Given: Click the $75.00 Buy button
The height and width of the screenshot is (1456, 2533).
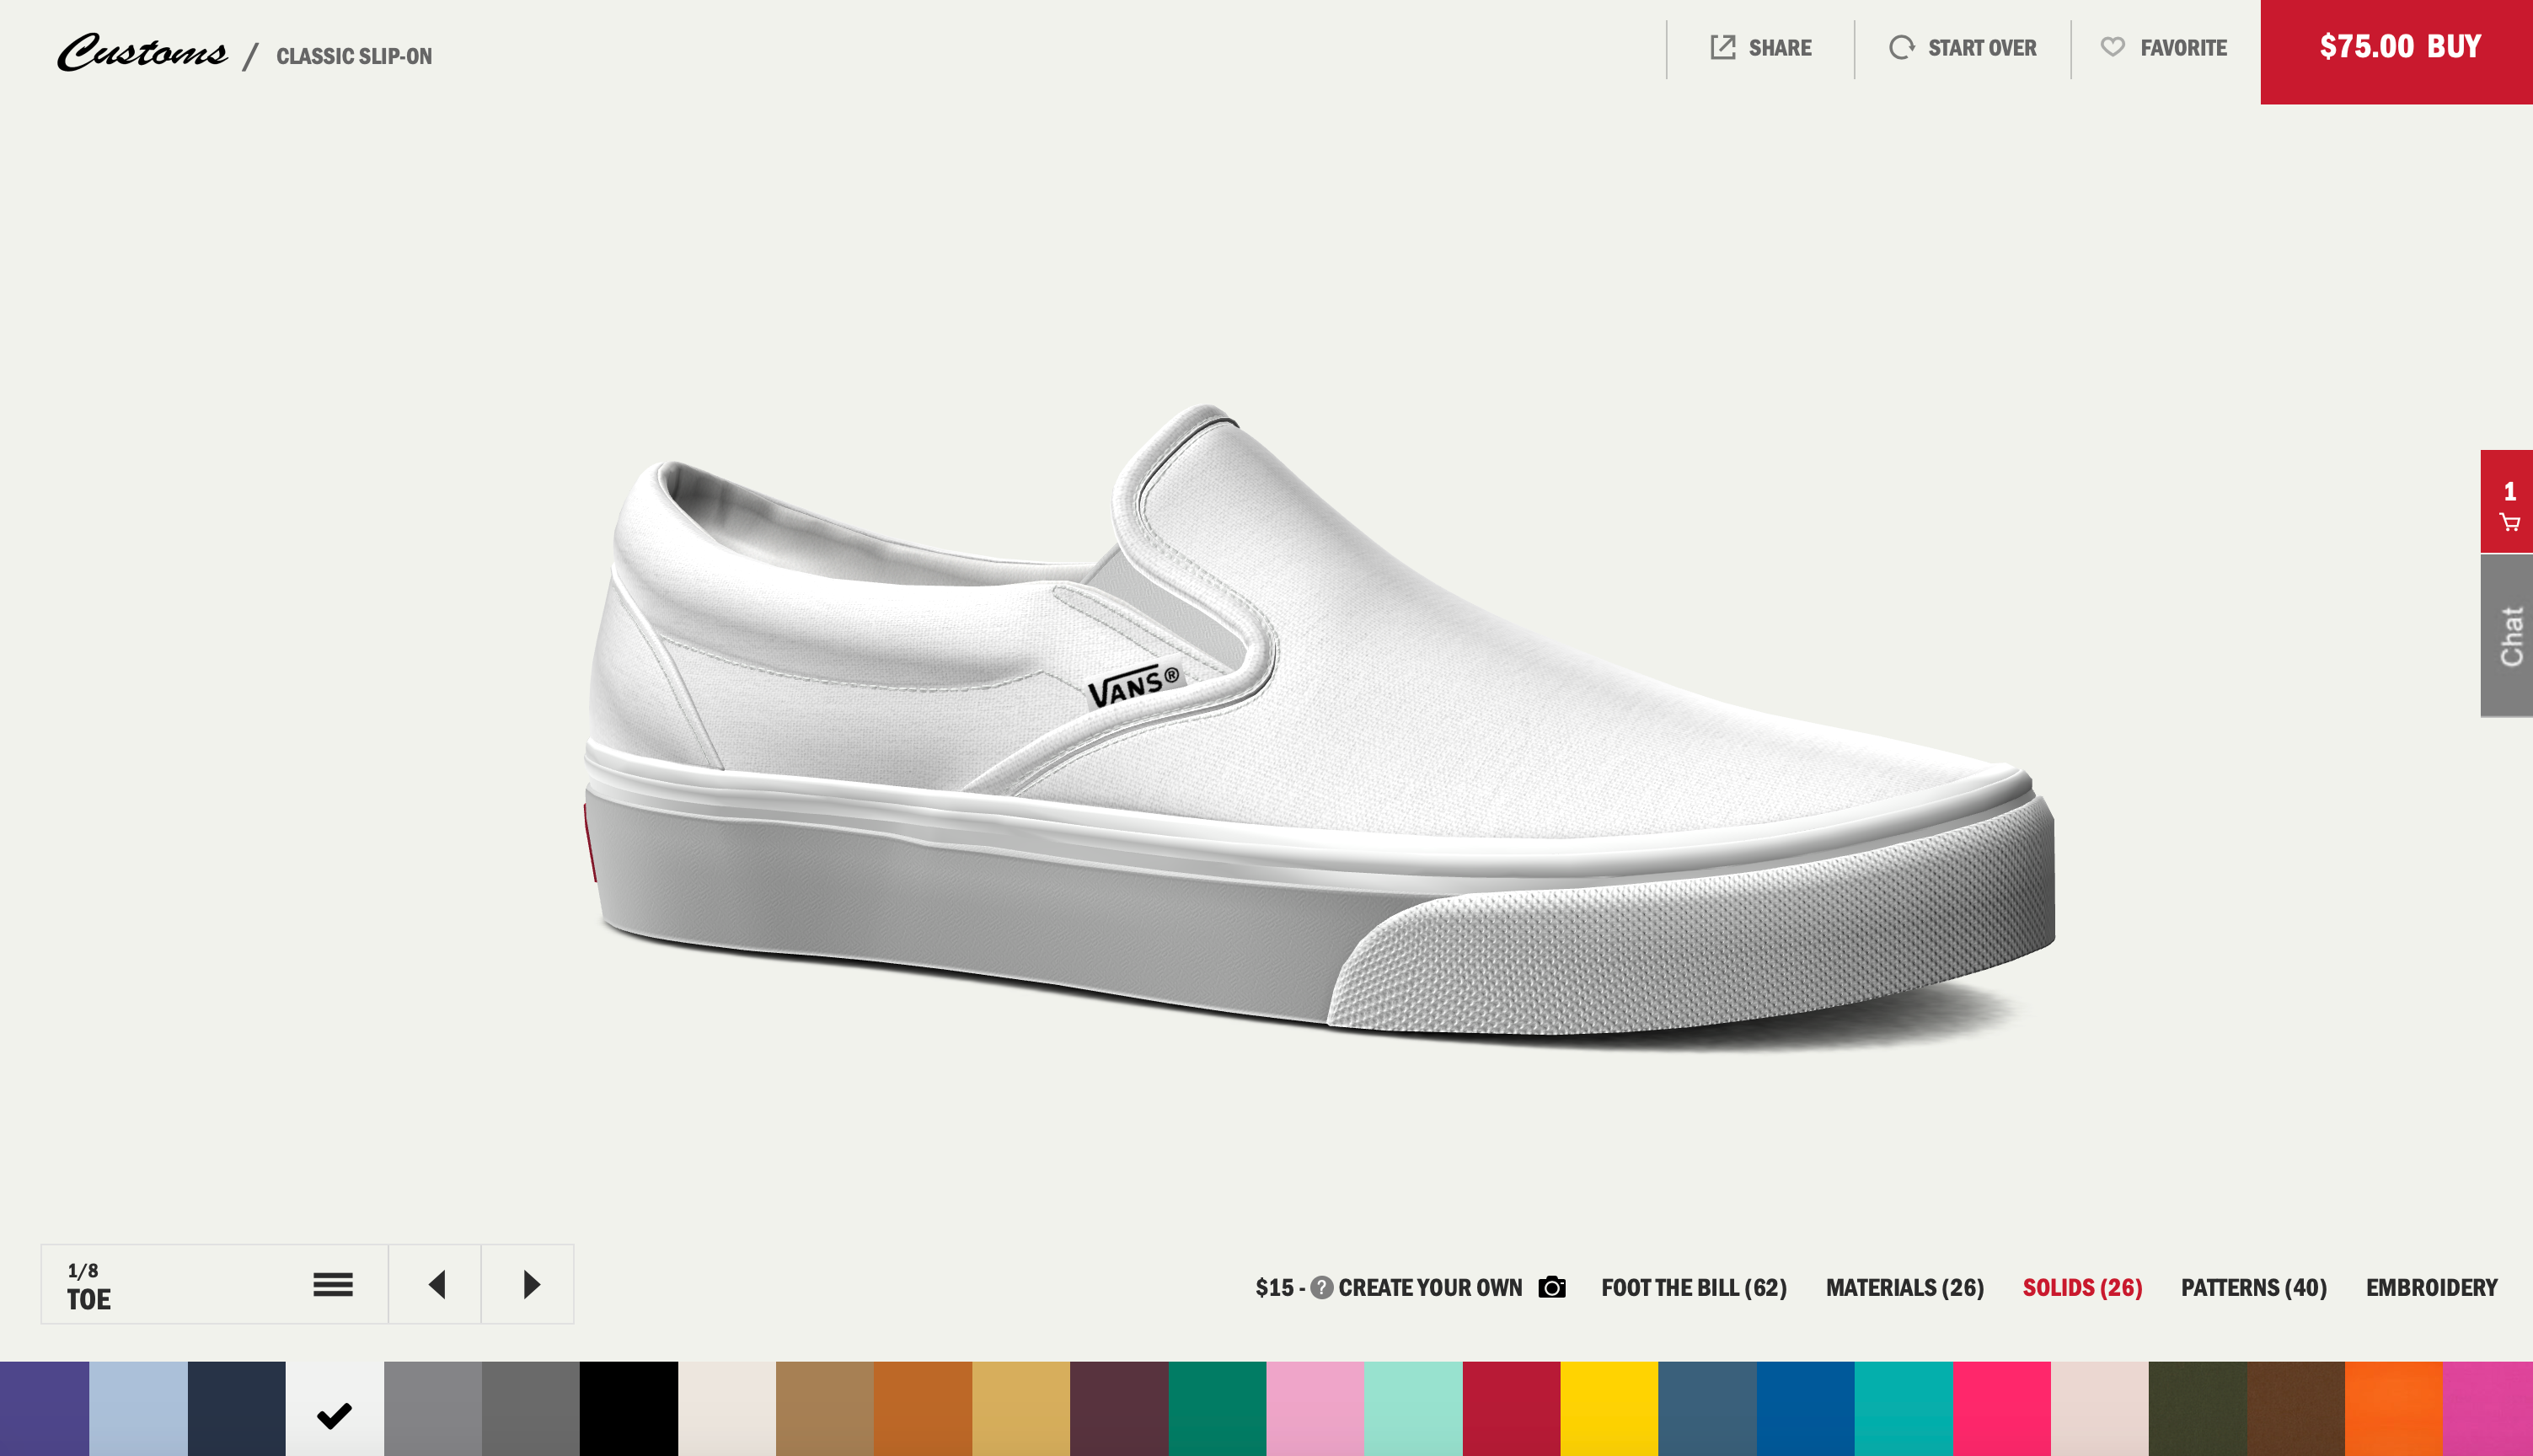Looking at the screenshot, I should 2398,48.
